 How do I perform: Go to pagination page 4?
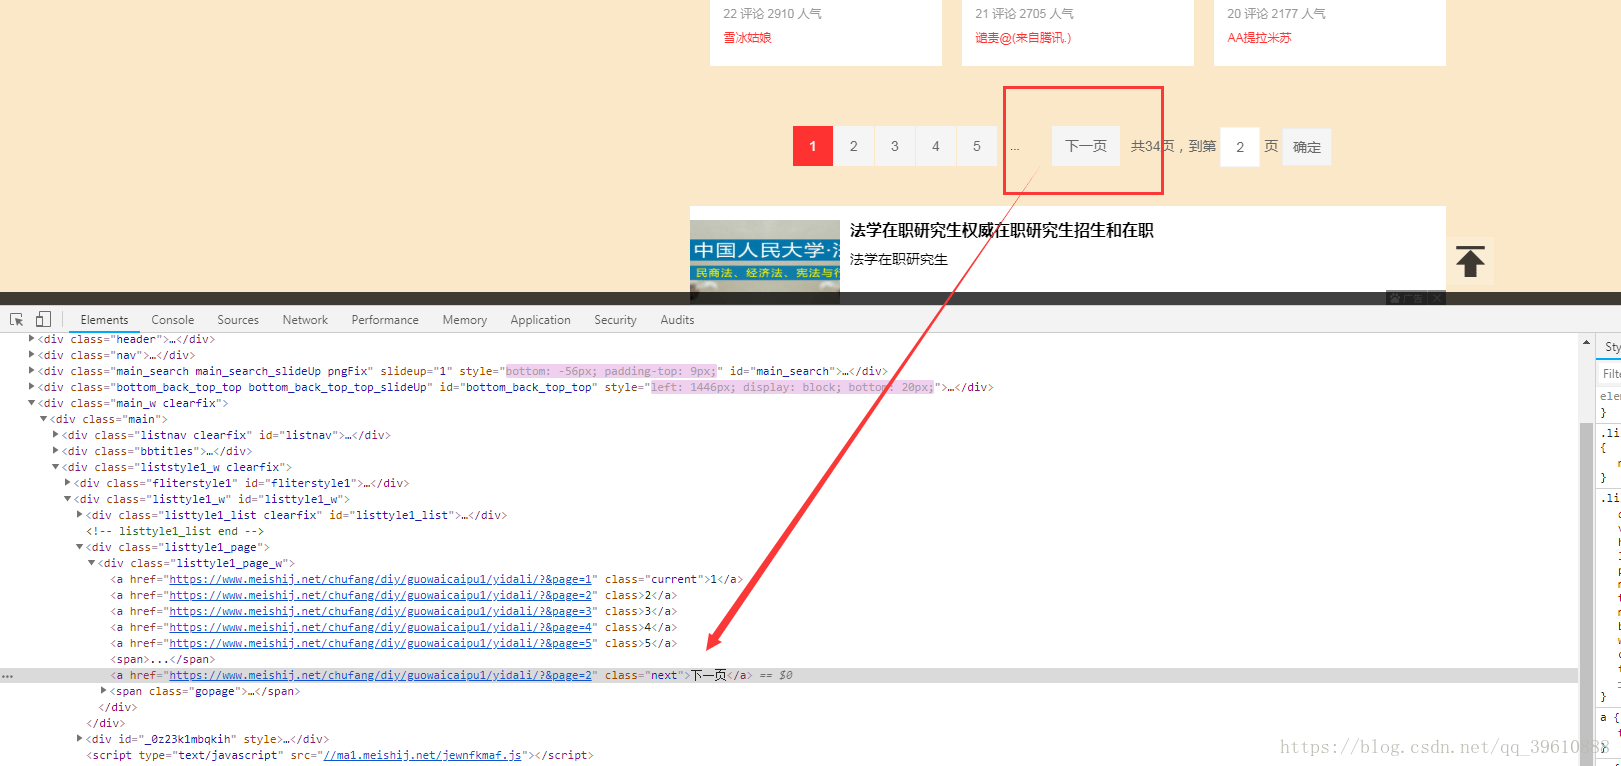[935, 146]
